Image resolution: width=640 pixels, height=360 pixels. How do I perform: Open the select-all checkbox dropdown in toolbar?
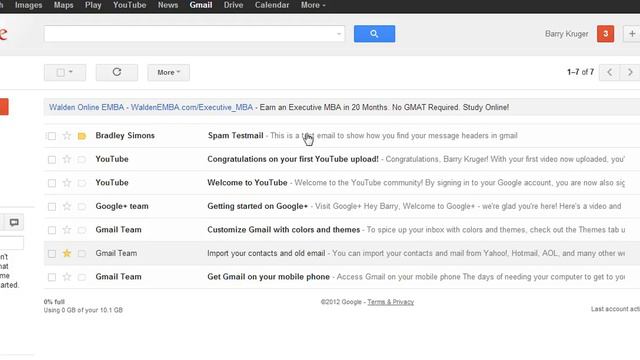tap(65, 72)
